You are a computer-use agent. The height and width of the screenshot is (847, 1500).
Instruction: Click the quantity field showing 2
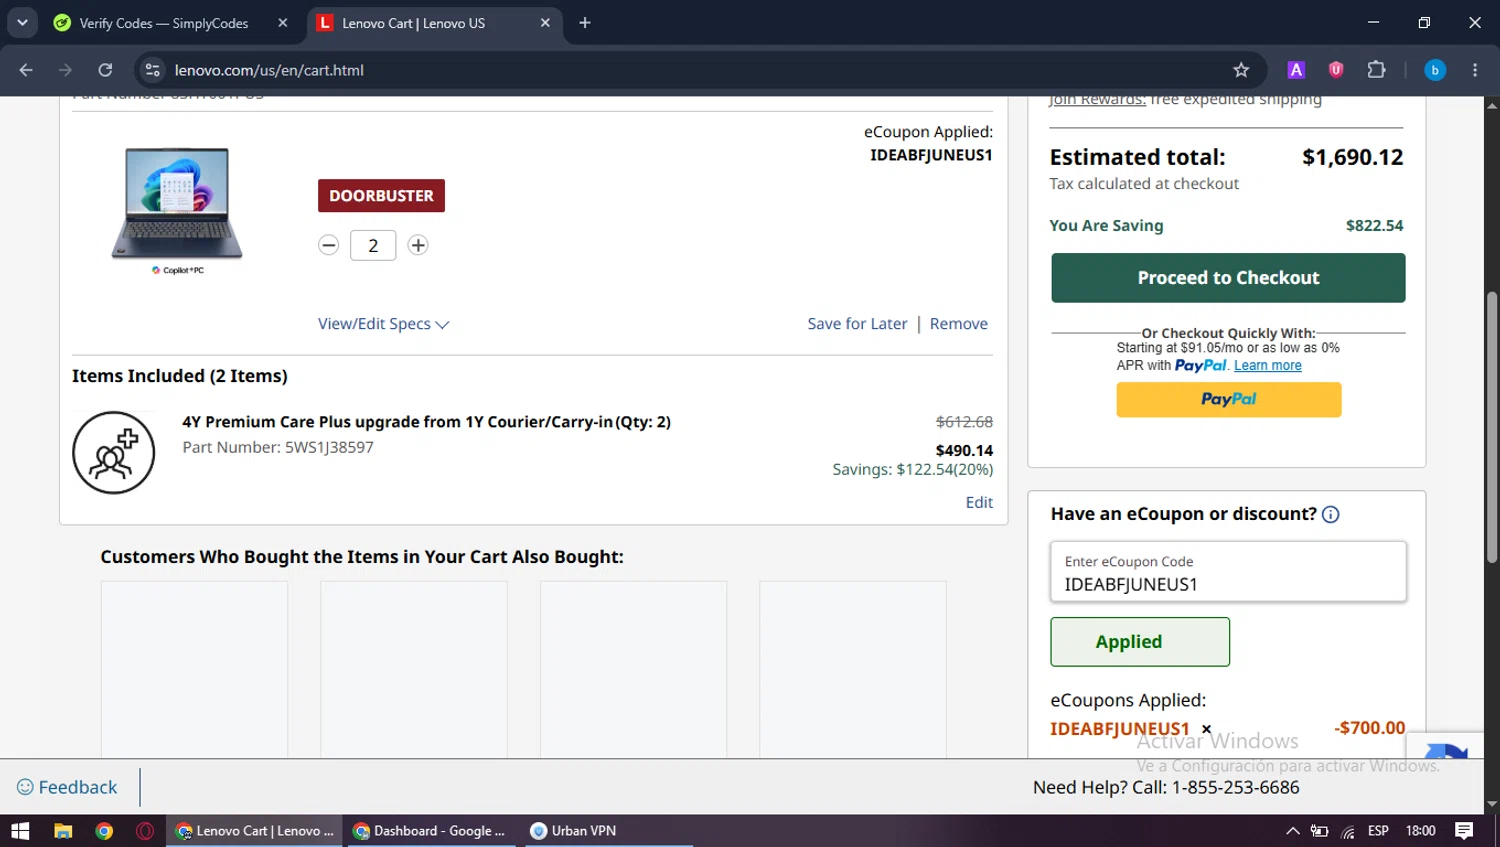point(373,245)
